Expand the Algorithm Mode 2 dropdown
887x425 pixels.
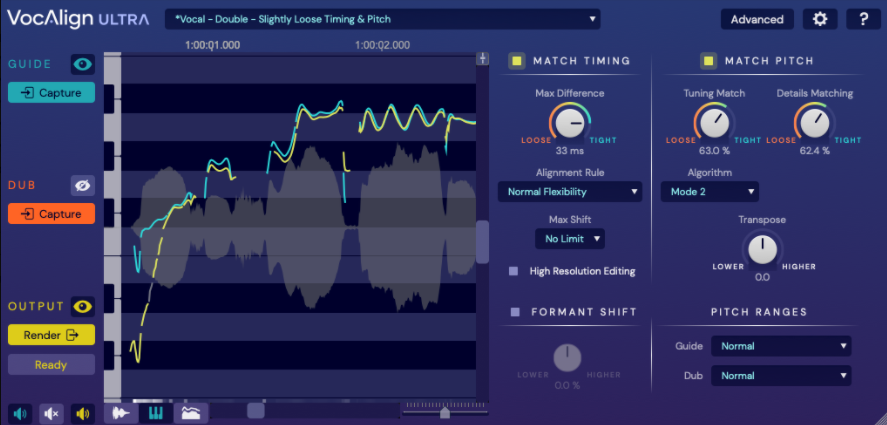point(709,192)
